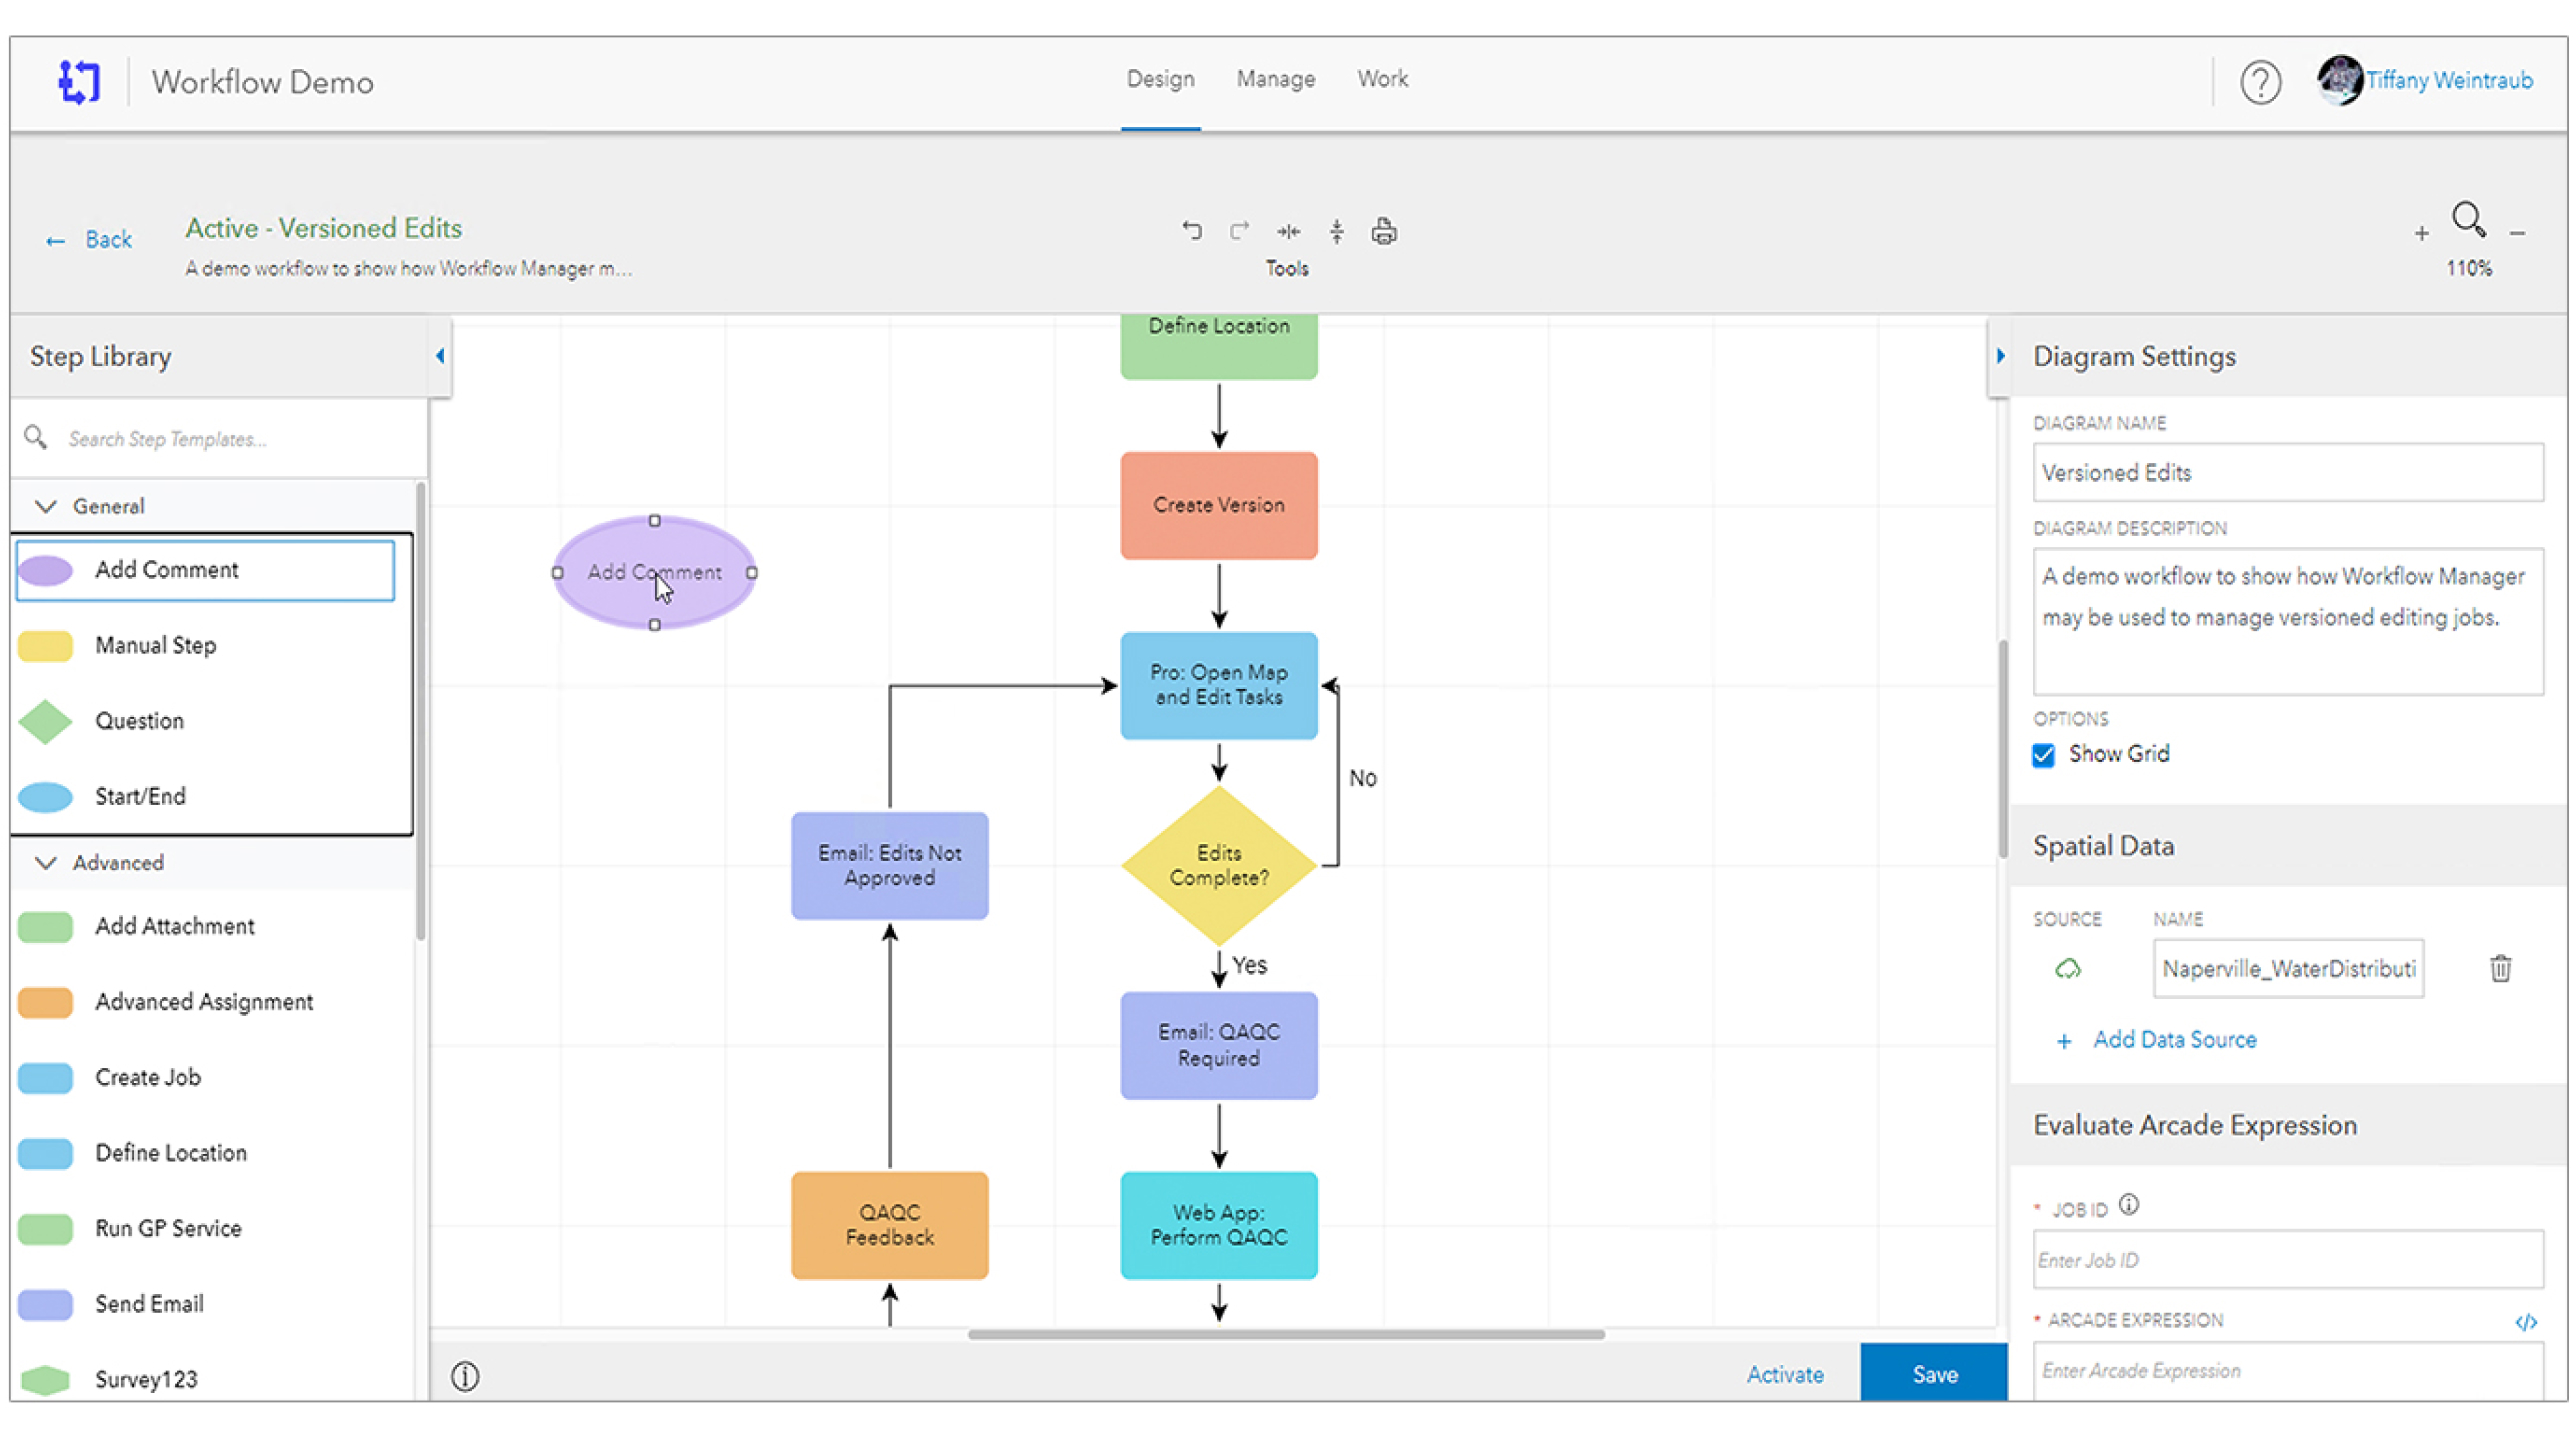Click in the Diagram Description text area
This screenshot has height=1450, width=2576.
coord(2287,621)
